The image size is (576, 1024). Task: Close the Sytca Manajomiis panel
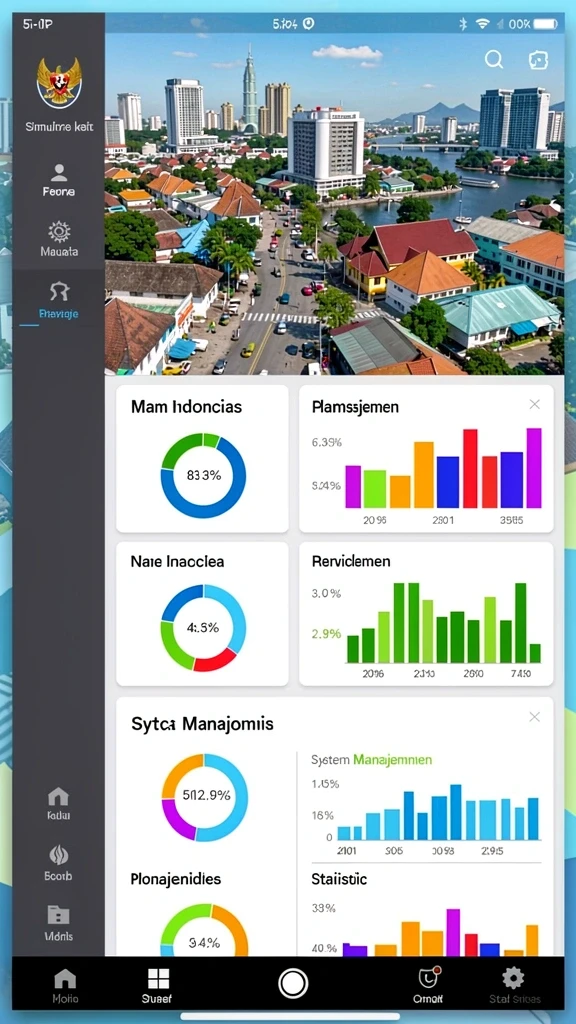coord(534,717)
